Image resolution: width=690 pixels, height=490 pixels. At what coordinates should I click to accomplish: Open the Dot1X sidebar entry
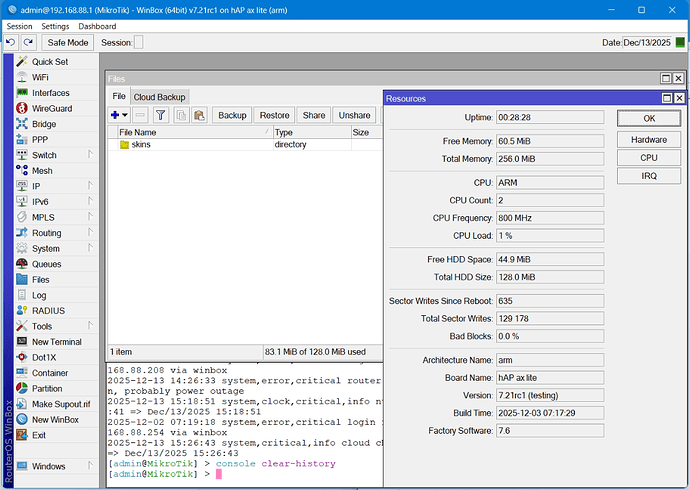[56, 357]
